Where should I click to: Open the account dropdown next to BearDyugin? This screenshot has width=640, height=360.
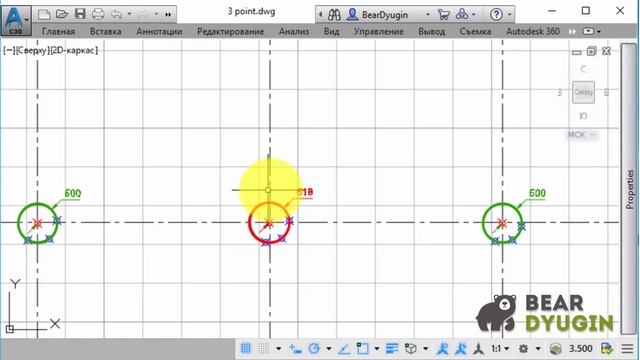[x=427, y=15]
